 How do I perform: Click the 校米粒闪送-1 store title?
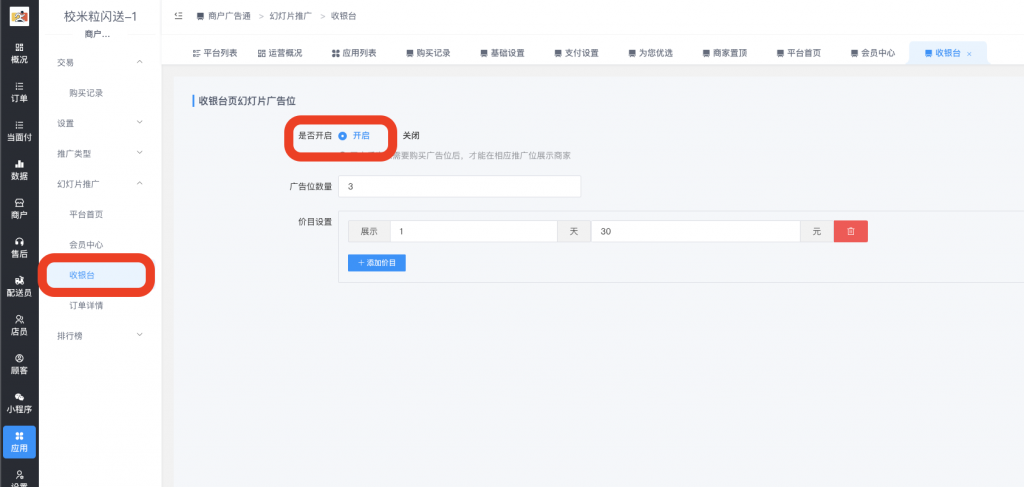[x=101, y=17]
